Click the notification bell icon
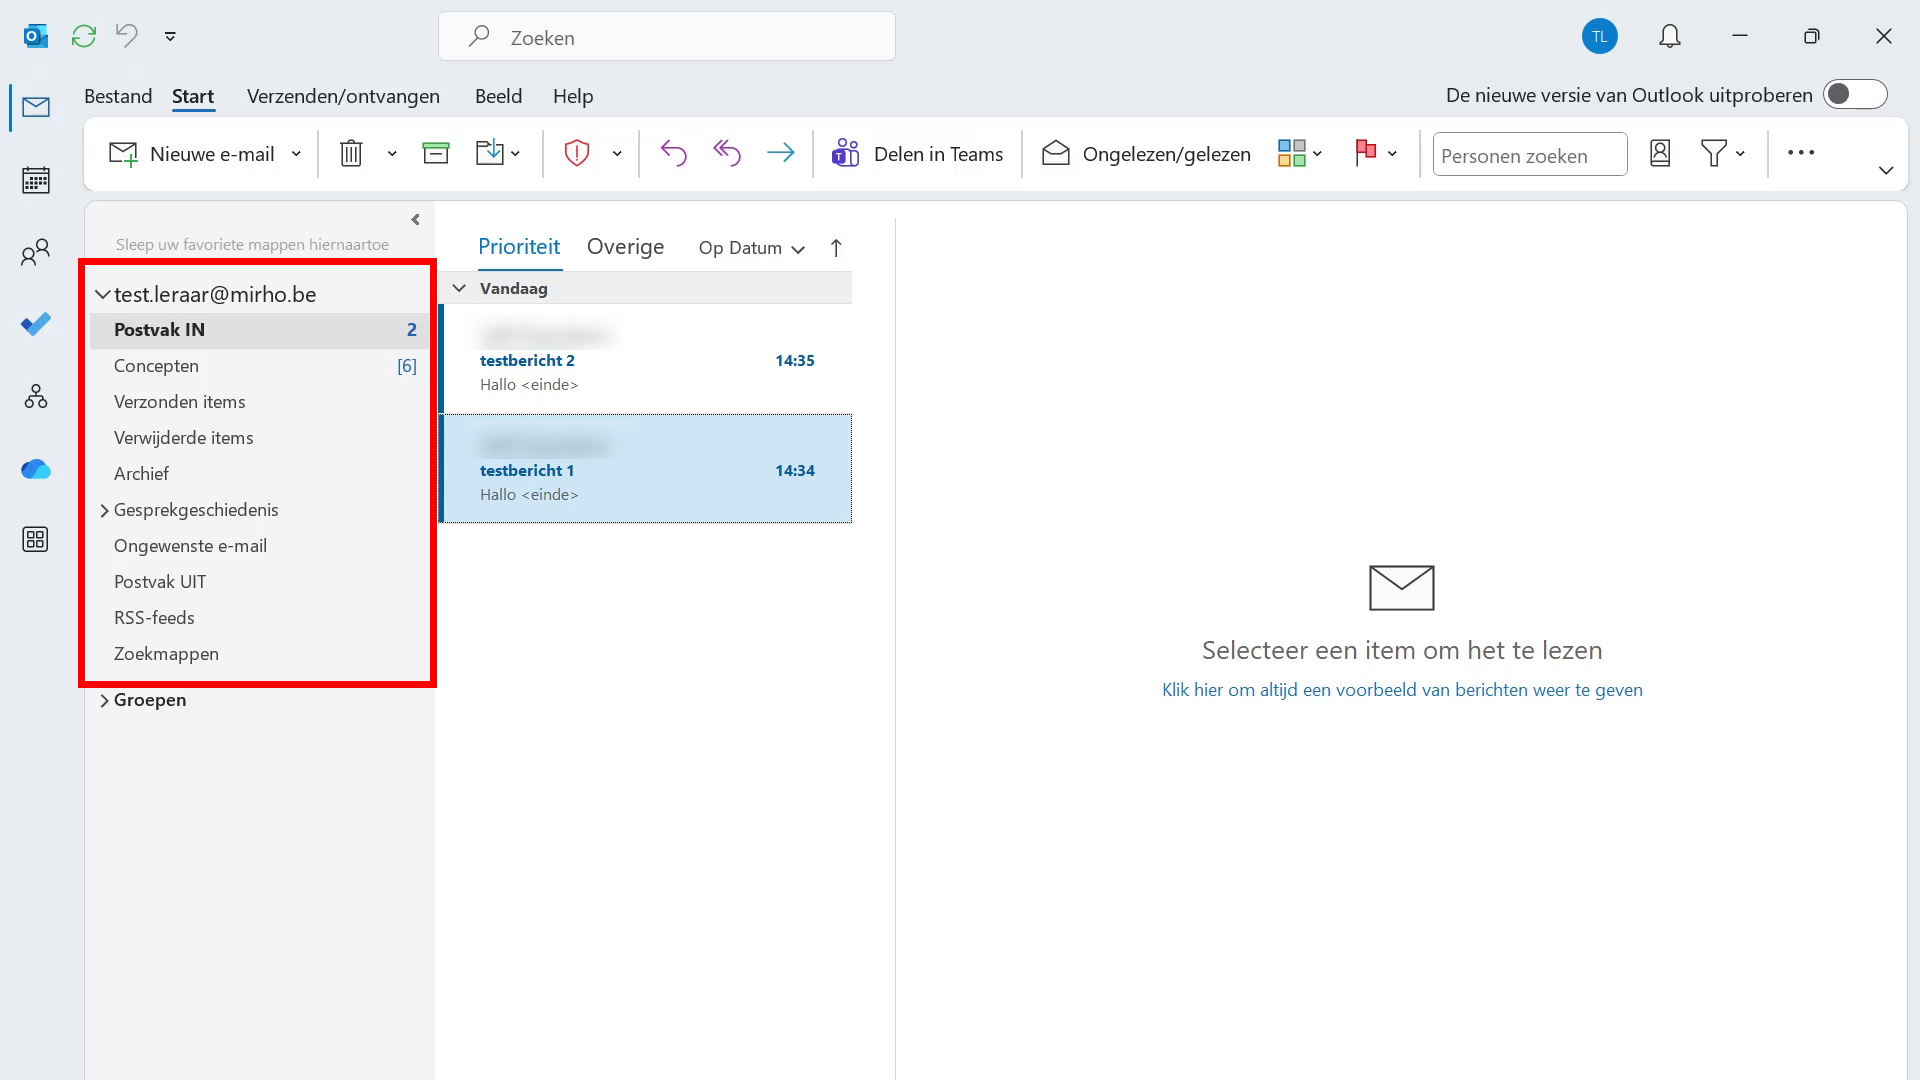 coord(1669,37)
